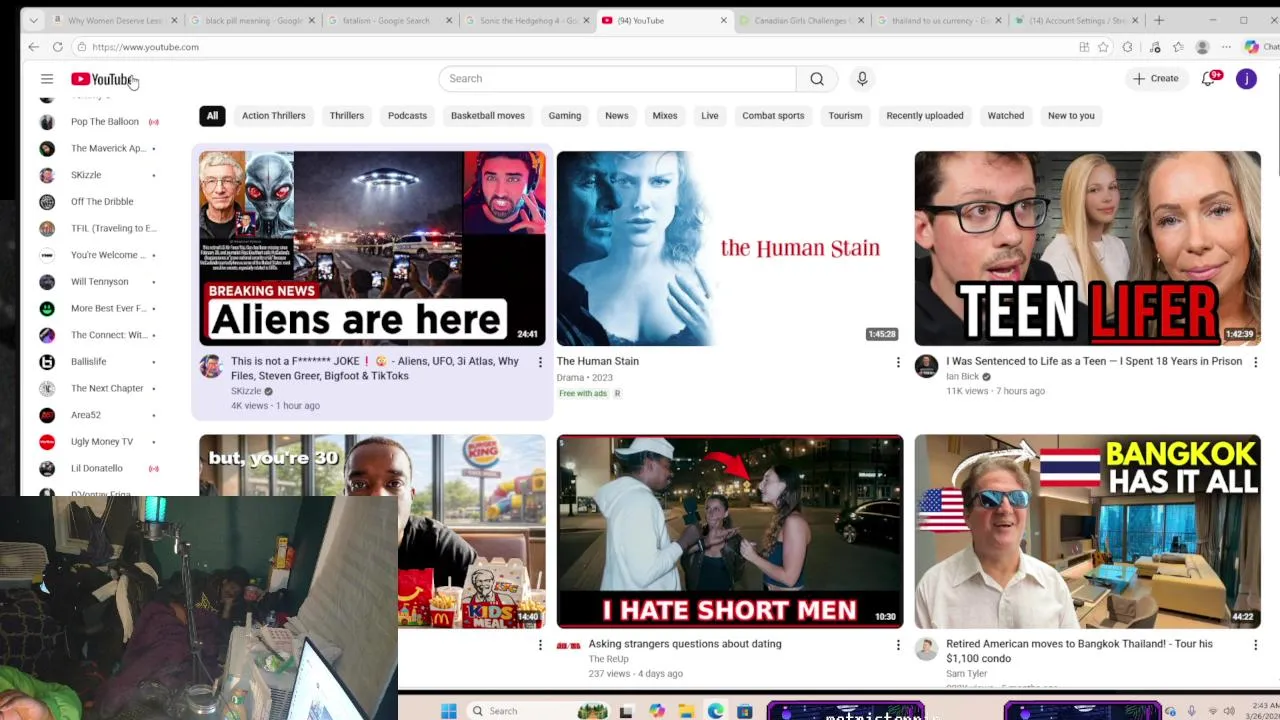The width and height of the screenshot is (1280, 720).
Task: Open The ReUp channel avatar
Action: click(x=568, y=647)
